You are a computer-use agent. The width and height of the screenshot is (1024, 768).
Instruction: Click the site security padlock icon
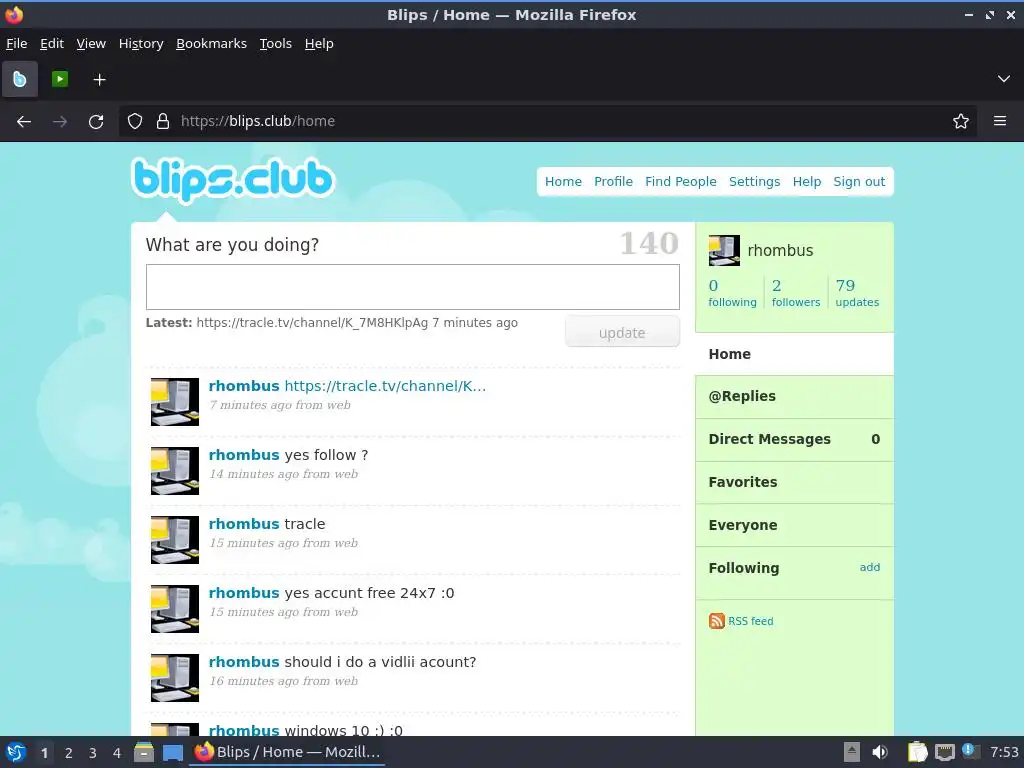(x=163, y=121)
